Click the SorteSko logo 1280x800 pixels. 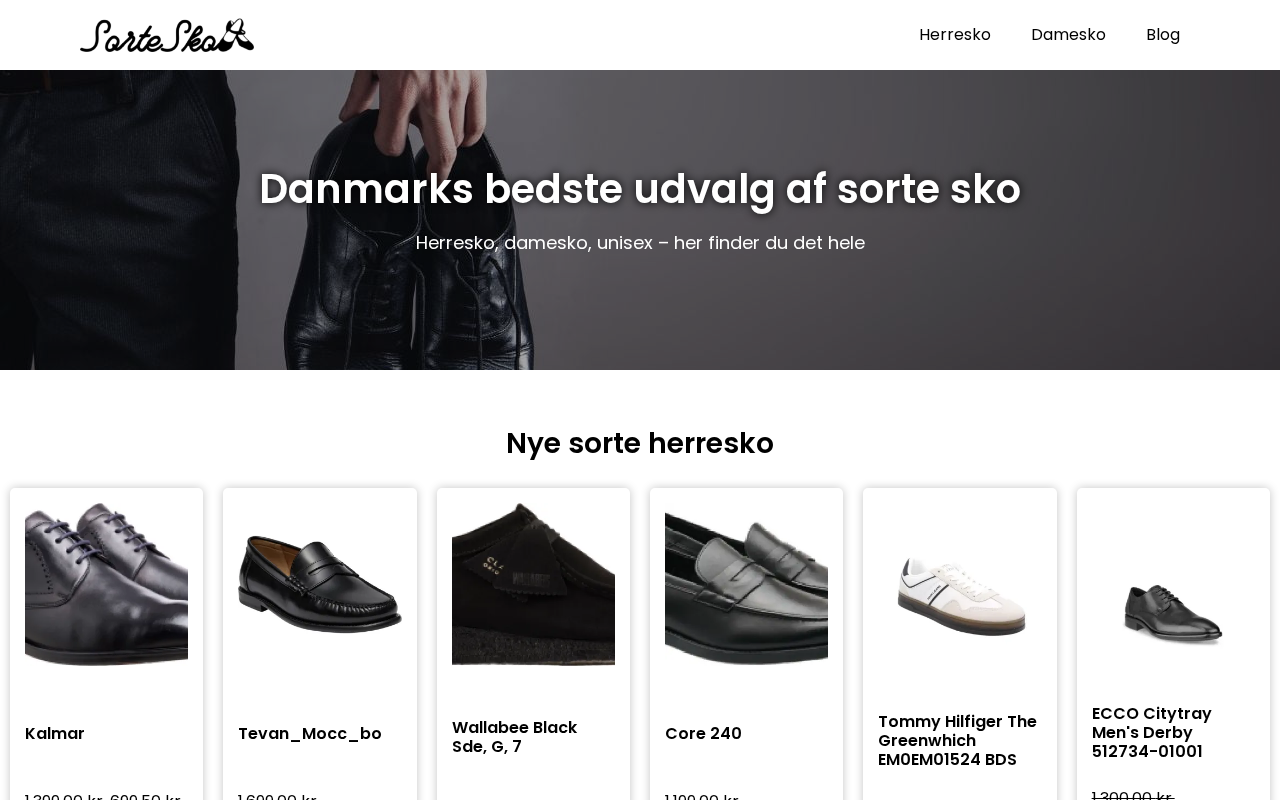(167, 35)
